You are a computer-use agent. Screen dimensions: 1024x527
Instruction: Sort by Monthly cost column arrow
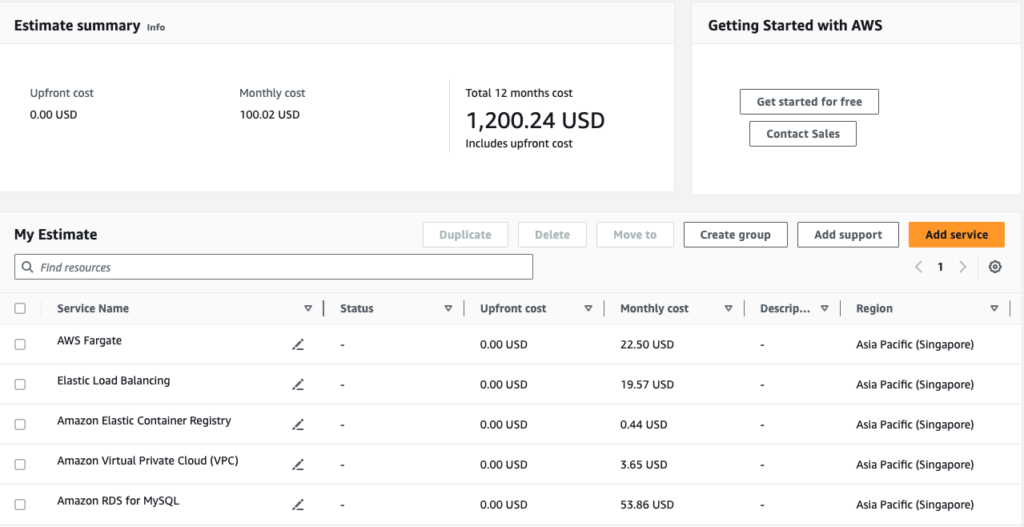click(728, 308)
